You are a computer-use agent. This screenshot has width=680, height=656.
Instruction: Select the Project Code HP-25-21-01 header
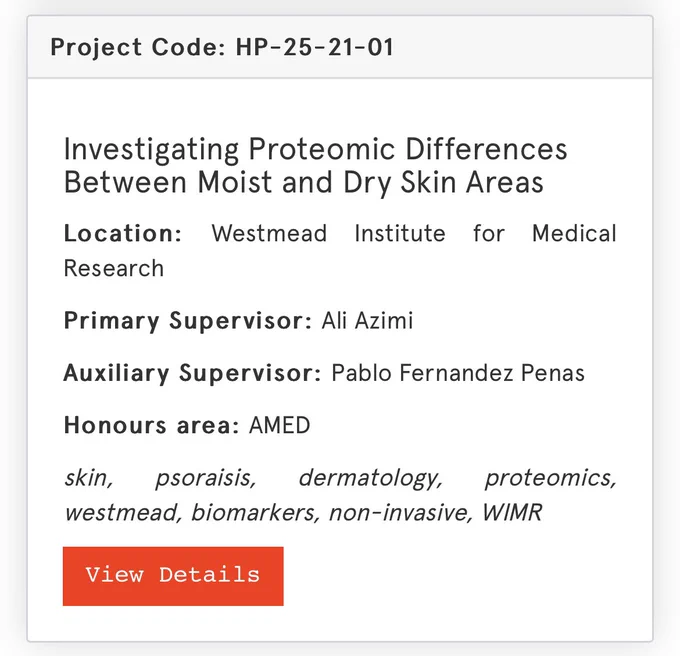point(222,47)
